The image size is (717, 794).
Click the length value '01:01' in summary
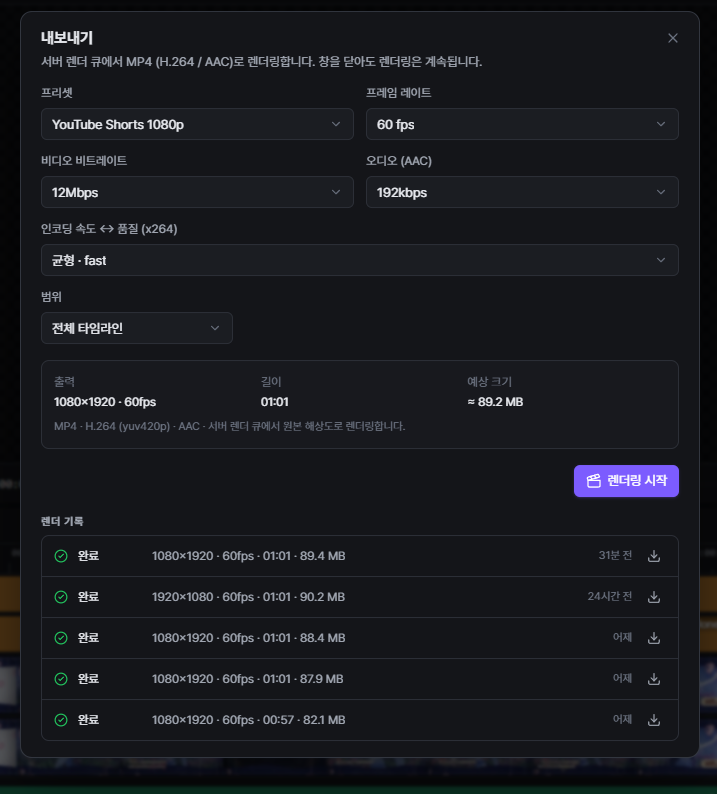pos(274,402)
